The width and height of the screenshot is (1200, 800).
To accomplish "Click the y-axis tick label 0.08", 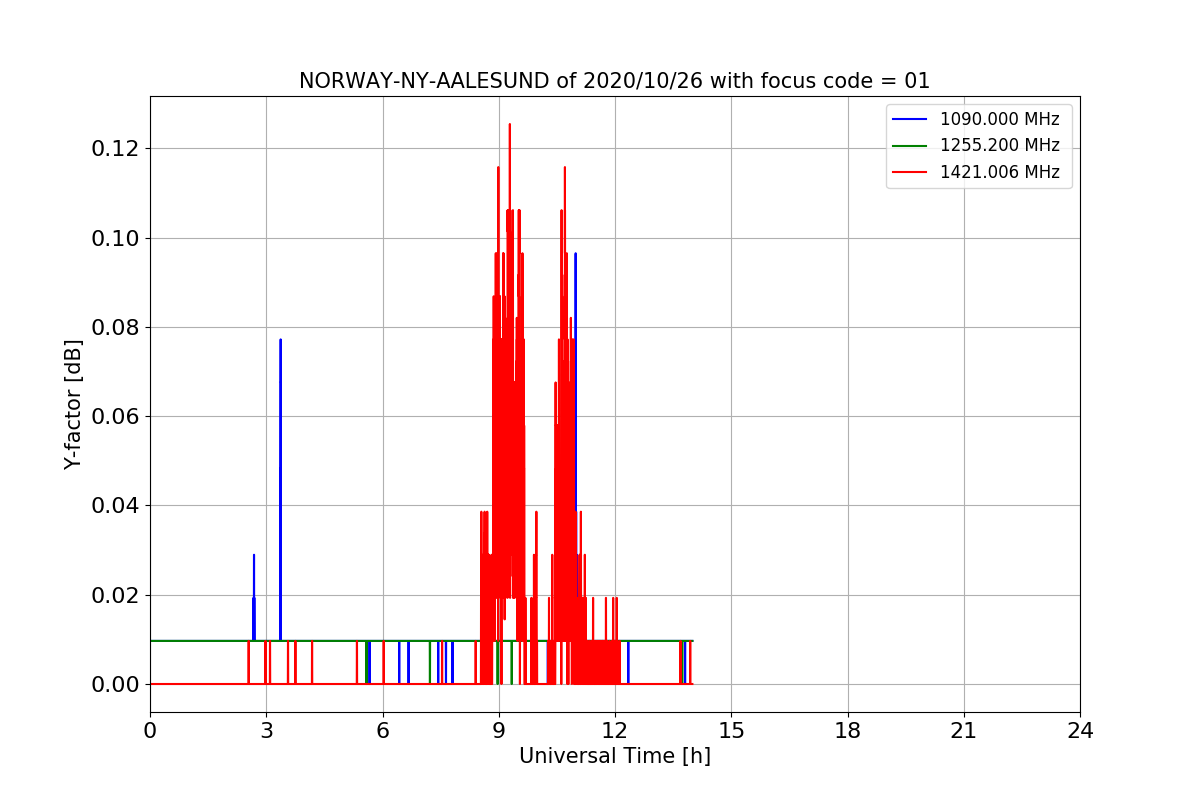I will click(114, 328).
